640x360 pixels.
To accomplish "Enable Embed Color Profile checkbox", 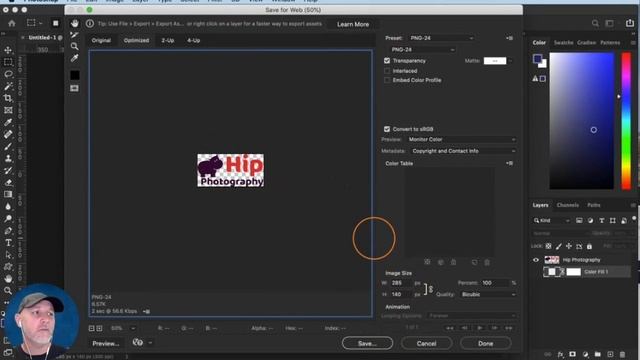I will (387, 80).
